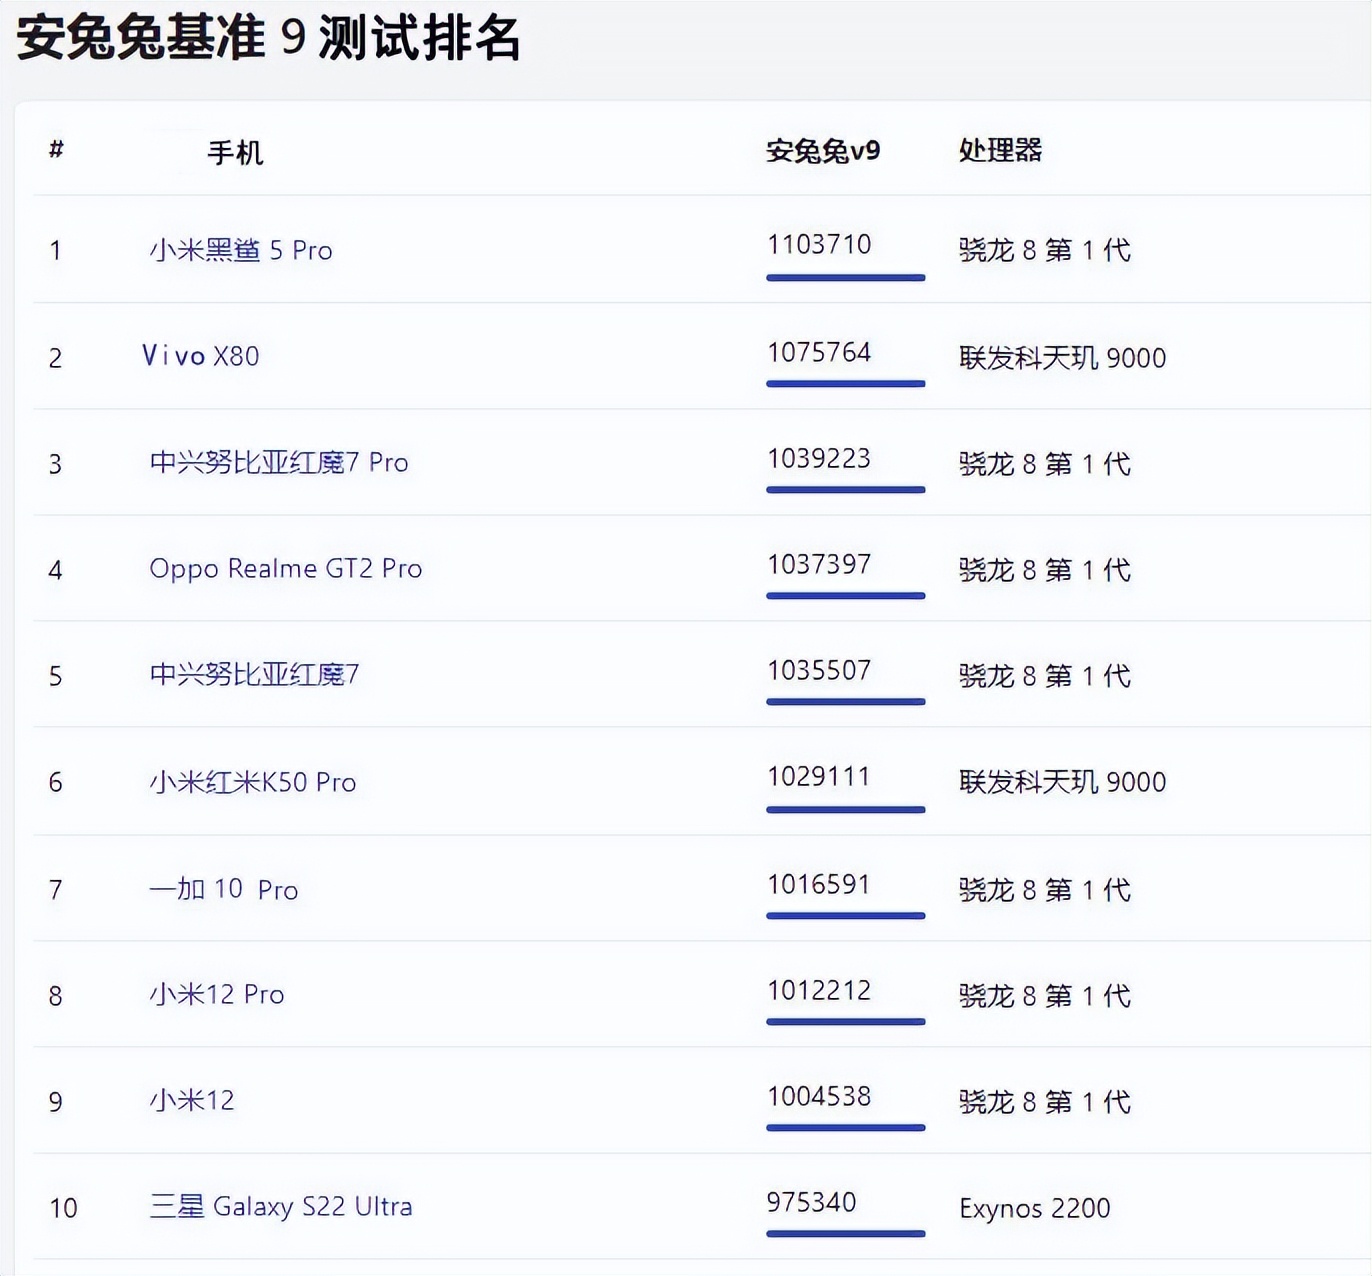Click the # rank column header
The image size is (1372, 1276).
(x=56, y=149)
